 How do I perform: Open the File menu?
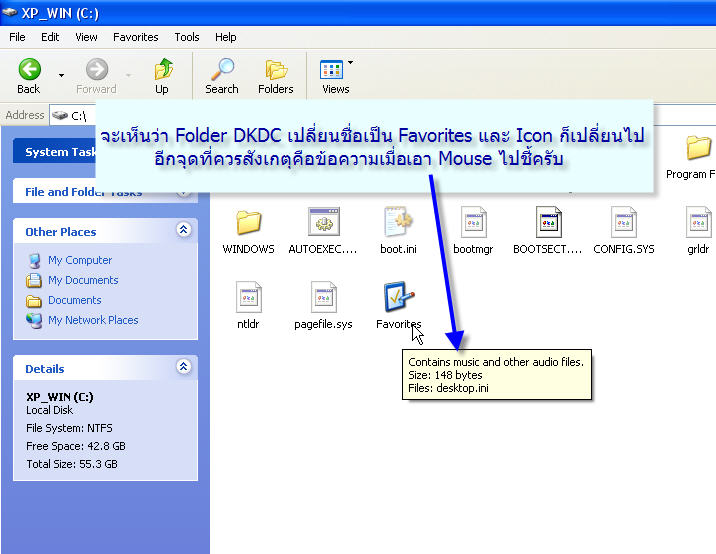coord(17,37)
